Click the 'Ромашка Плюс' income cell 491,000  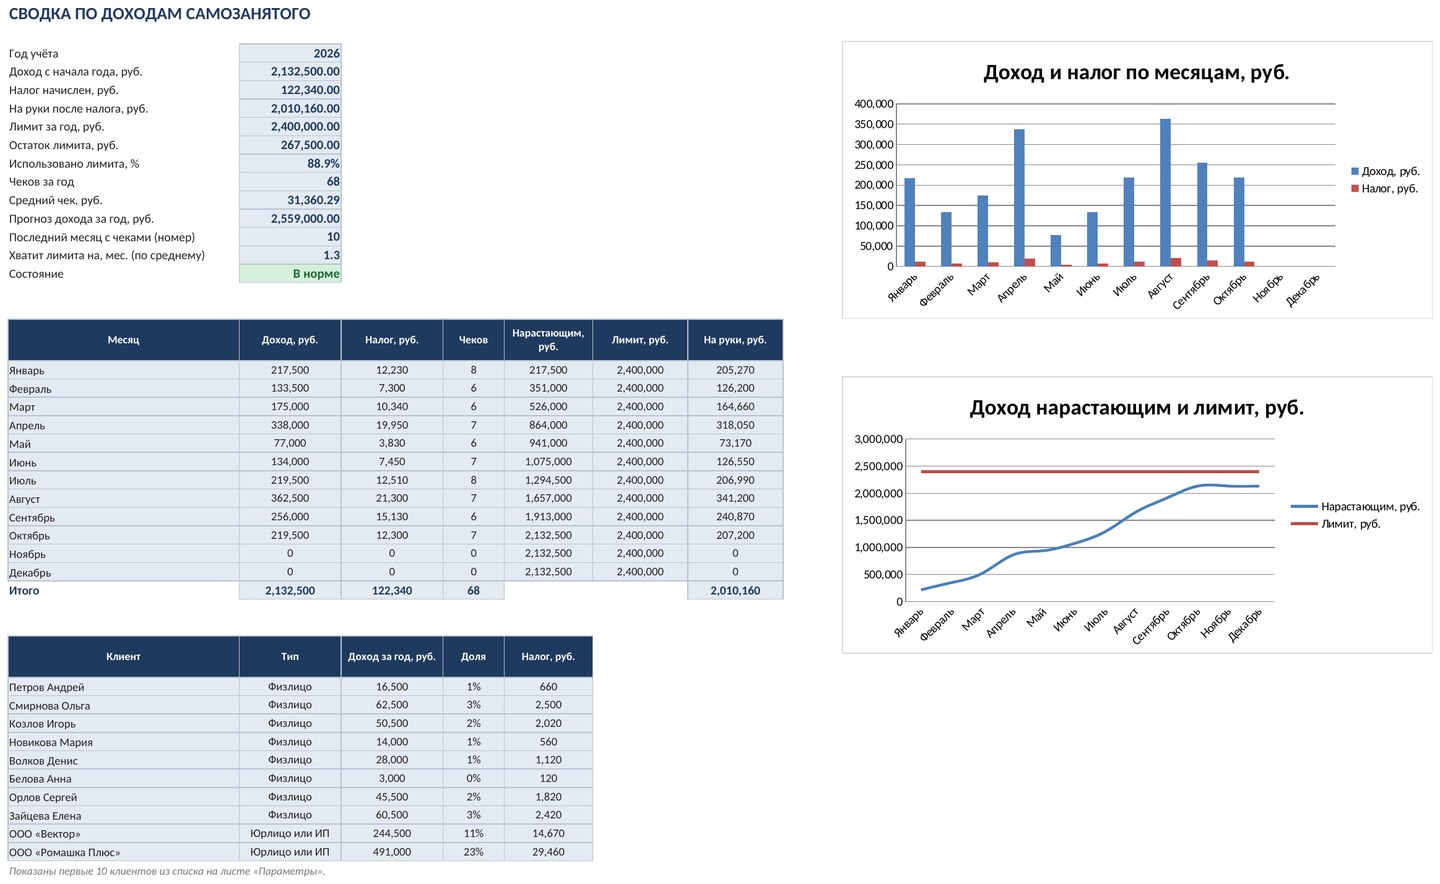pyautogui.click(x=392, y=852)
